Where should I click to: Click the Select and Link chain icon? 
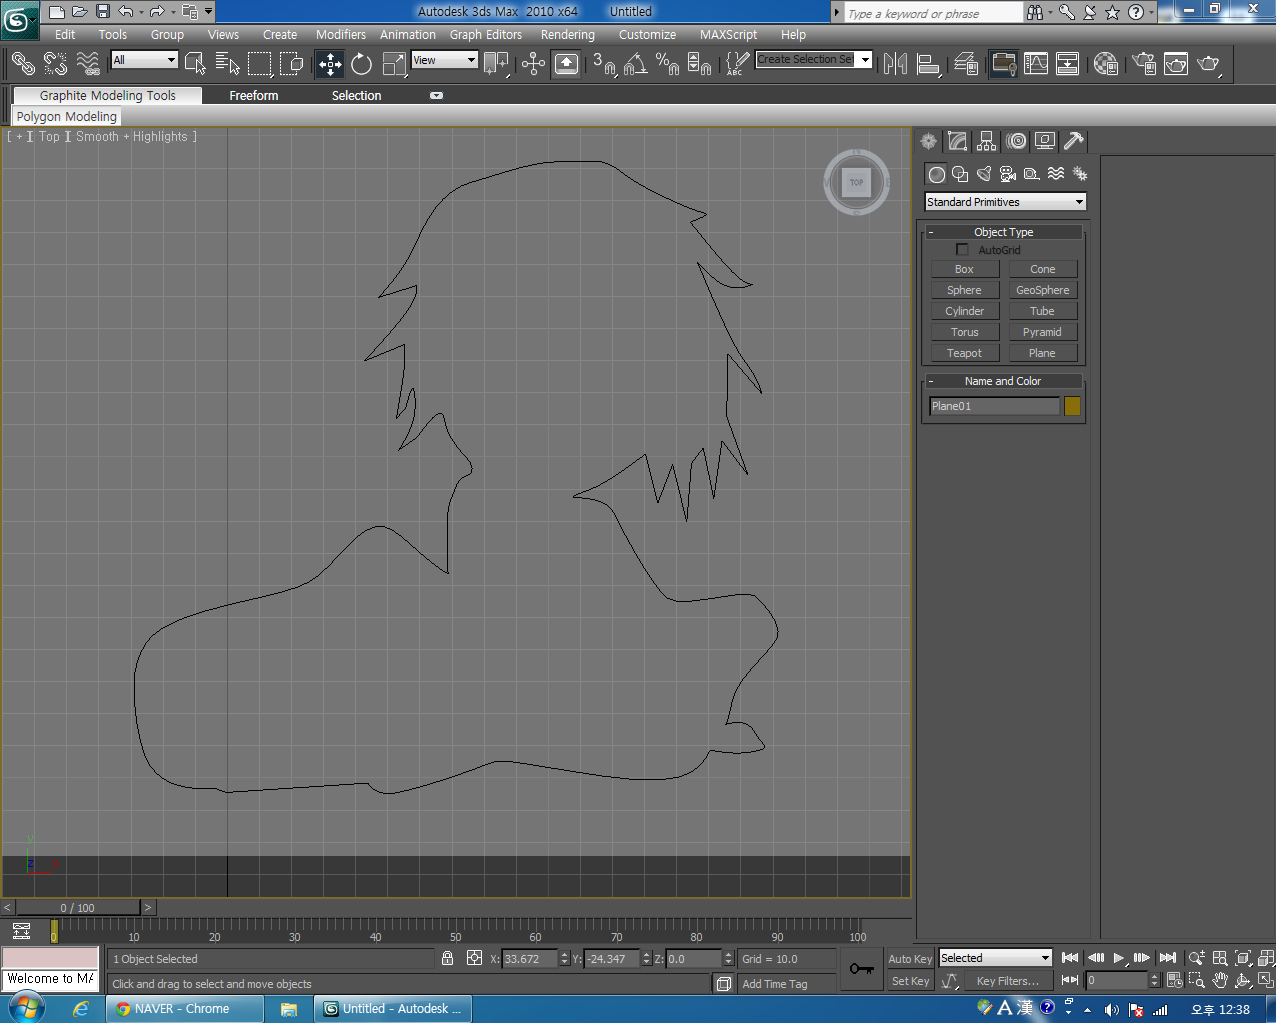click(22, 64)
